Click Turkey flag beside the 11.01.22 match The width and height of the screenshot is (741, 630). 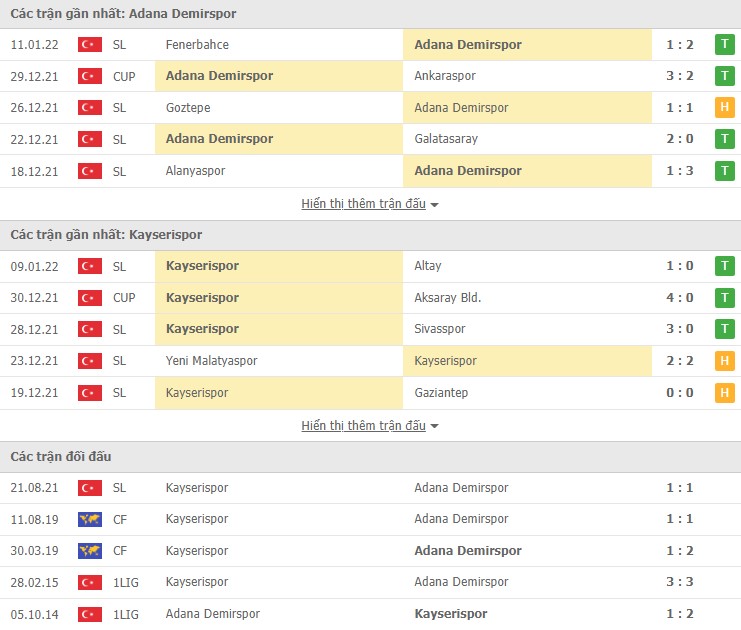coord(90,44)
